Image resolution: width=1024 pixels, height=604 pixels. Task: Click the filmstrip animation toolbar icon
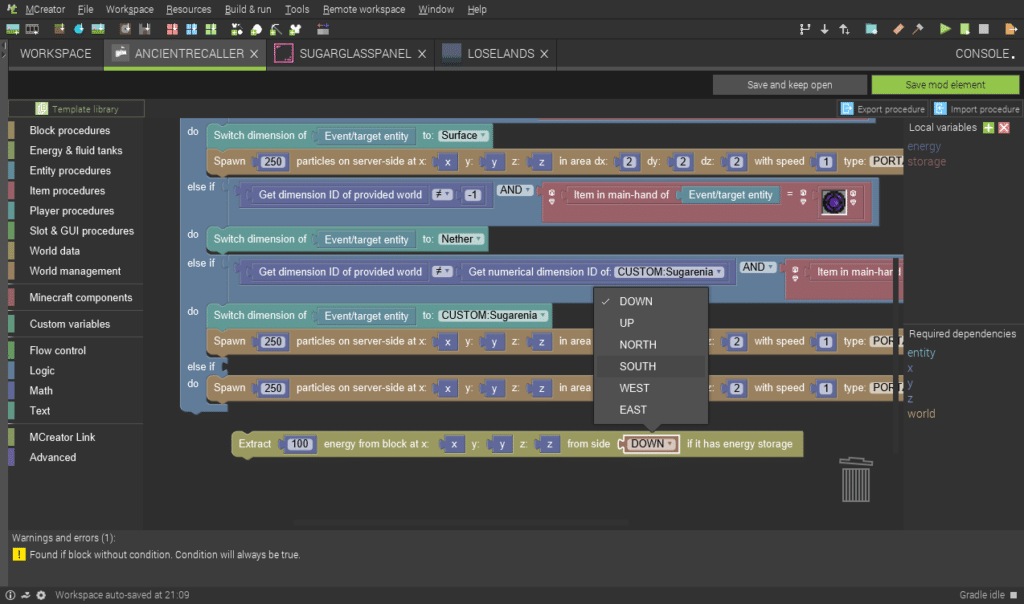(32, 29)
